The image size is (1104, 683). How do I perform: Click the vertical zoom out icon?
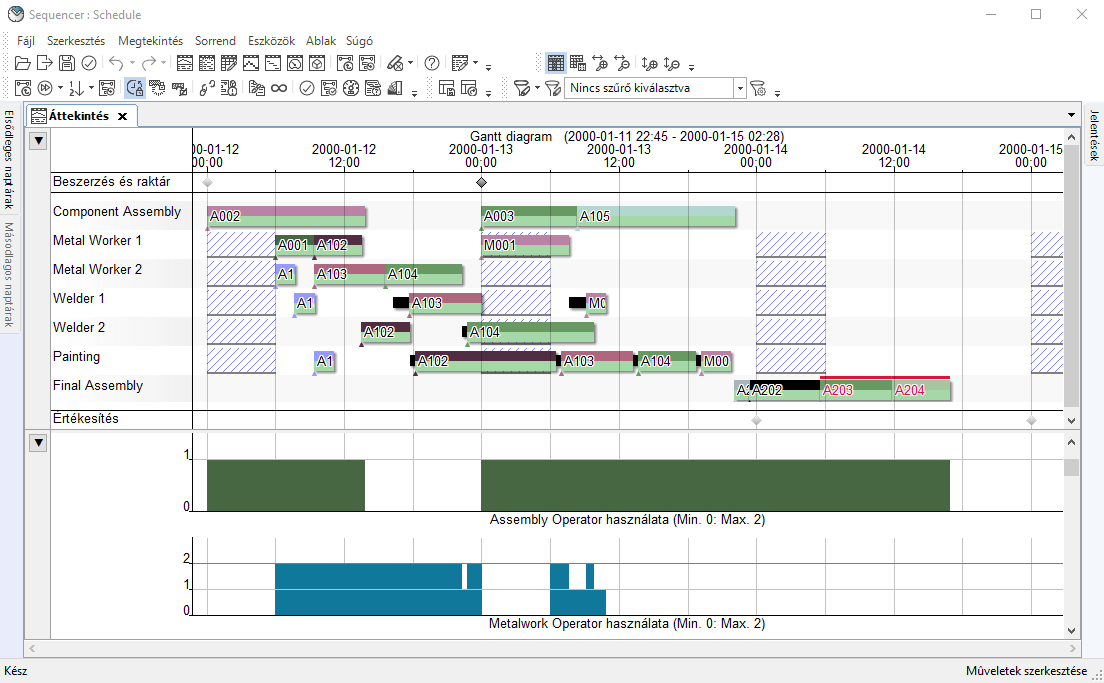(672, 63)
